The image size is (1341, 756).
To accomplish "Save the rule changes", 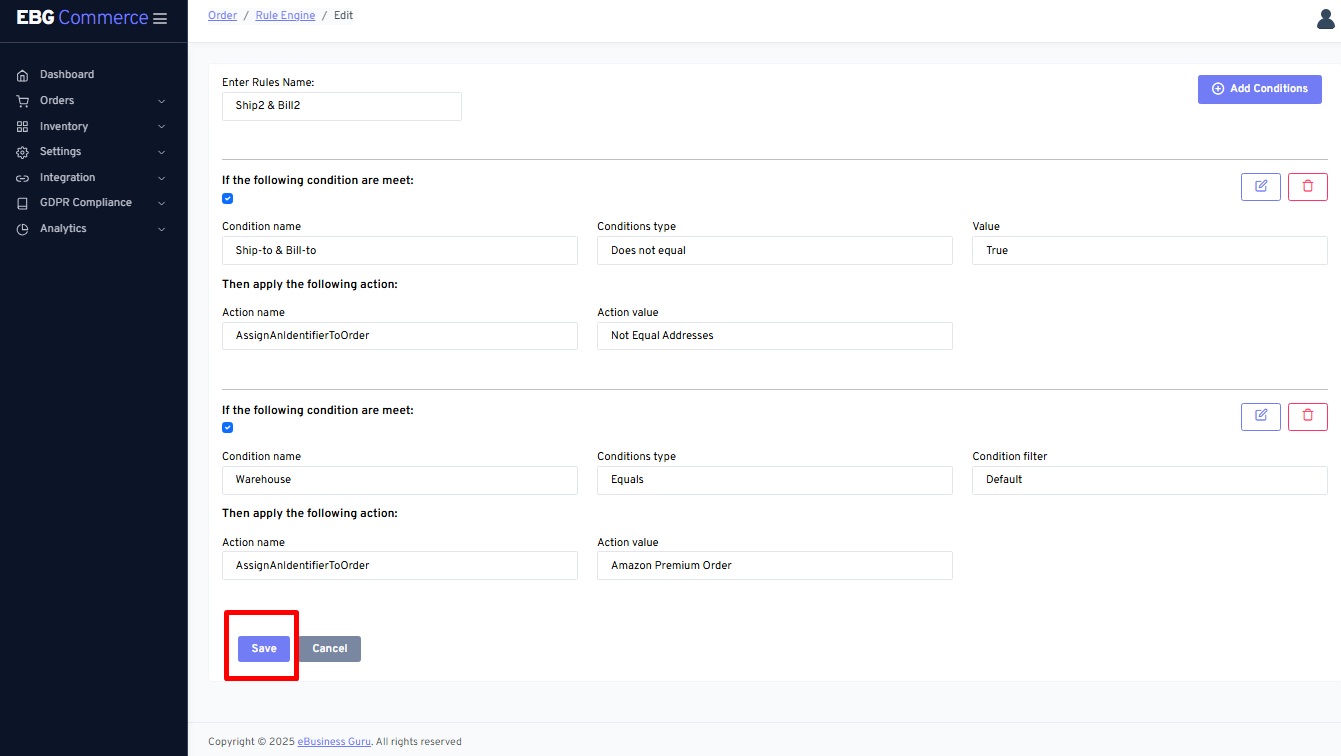I will tap(264, 649).
